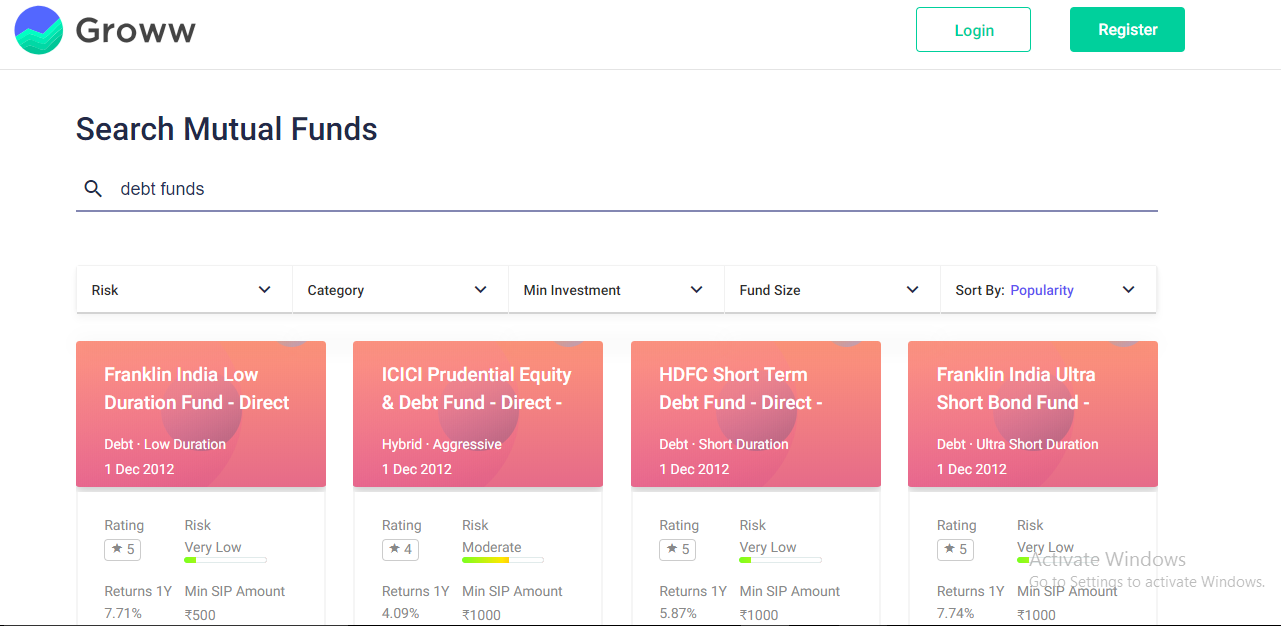Click the ₹500 minimum SIP amount
This screenshot has width=1281, height=626.
(x=200, y=614)
